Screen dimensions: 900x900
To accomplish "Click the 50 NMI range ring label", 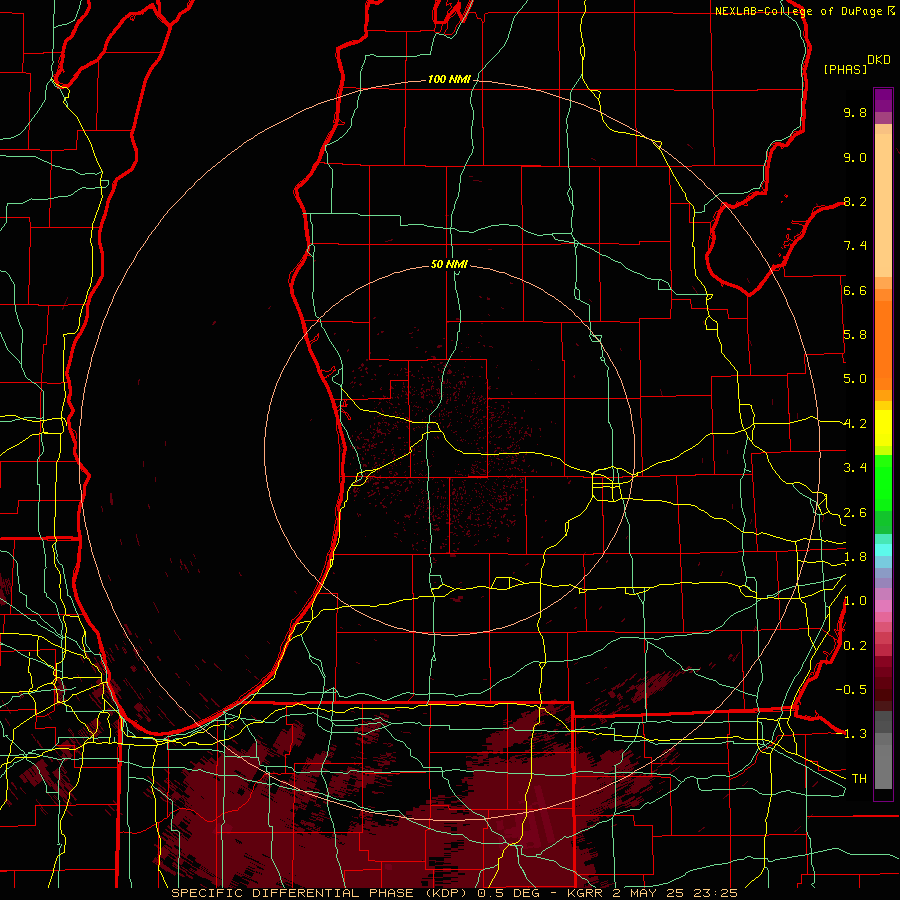I will (449, 264).
